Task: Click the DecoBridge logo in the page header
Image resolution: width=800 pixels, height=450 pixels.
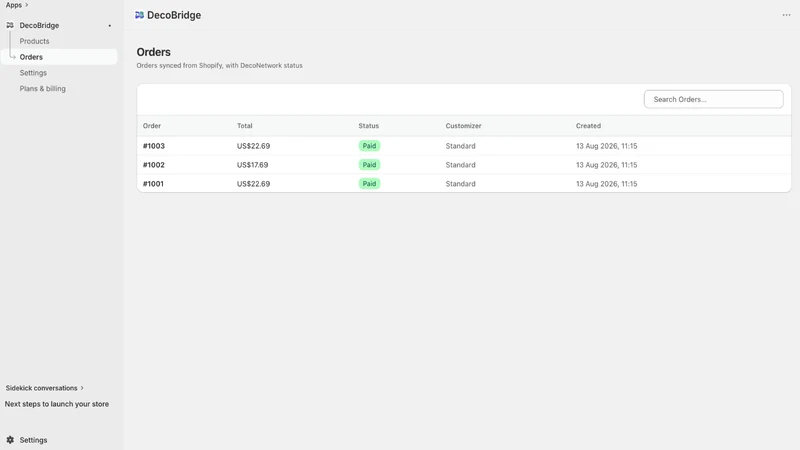Action: (x=139, y=15)
